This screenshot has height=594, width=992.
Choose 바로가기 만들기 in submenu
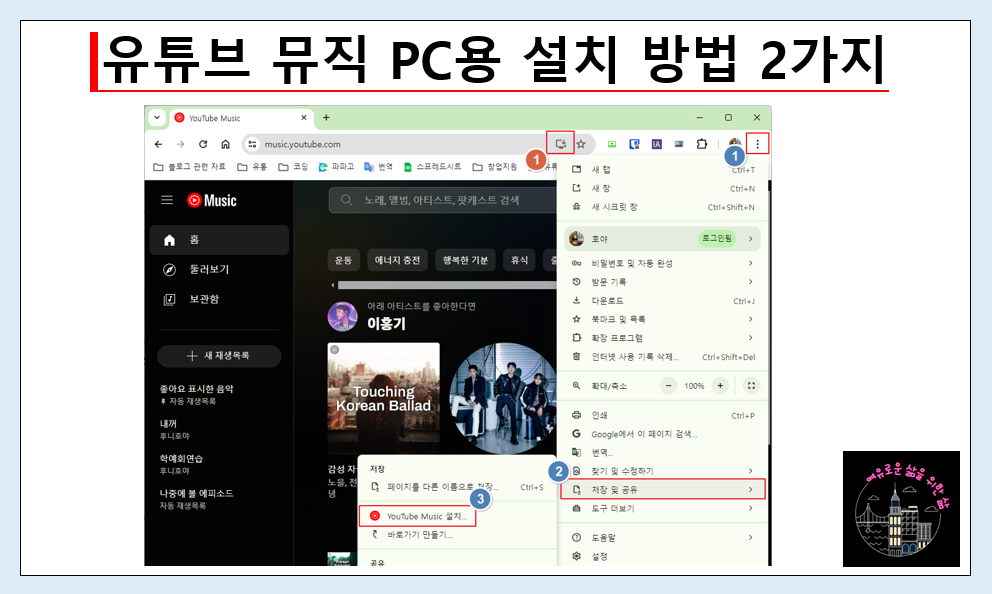point(457,535)
